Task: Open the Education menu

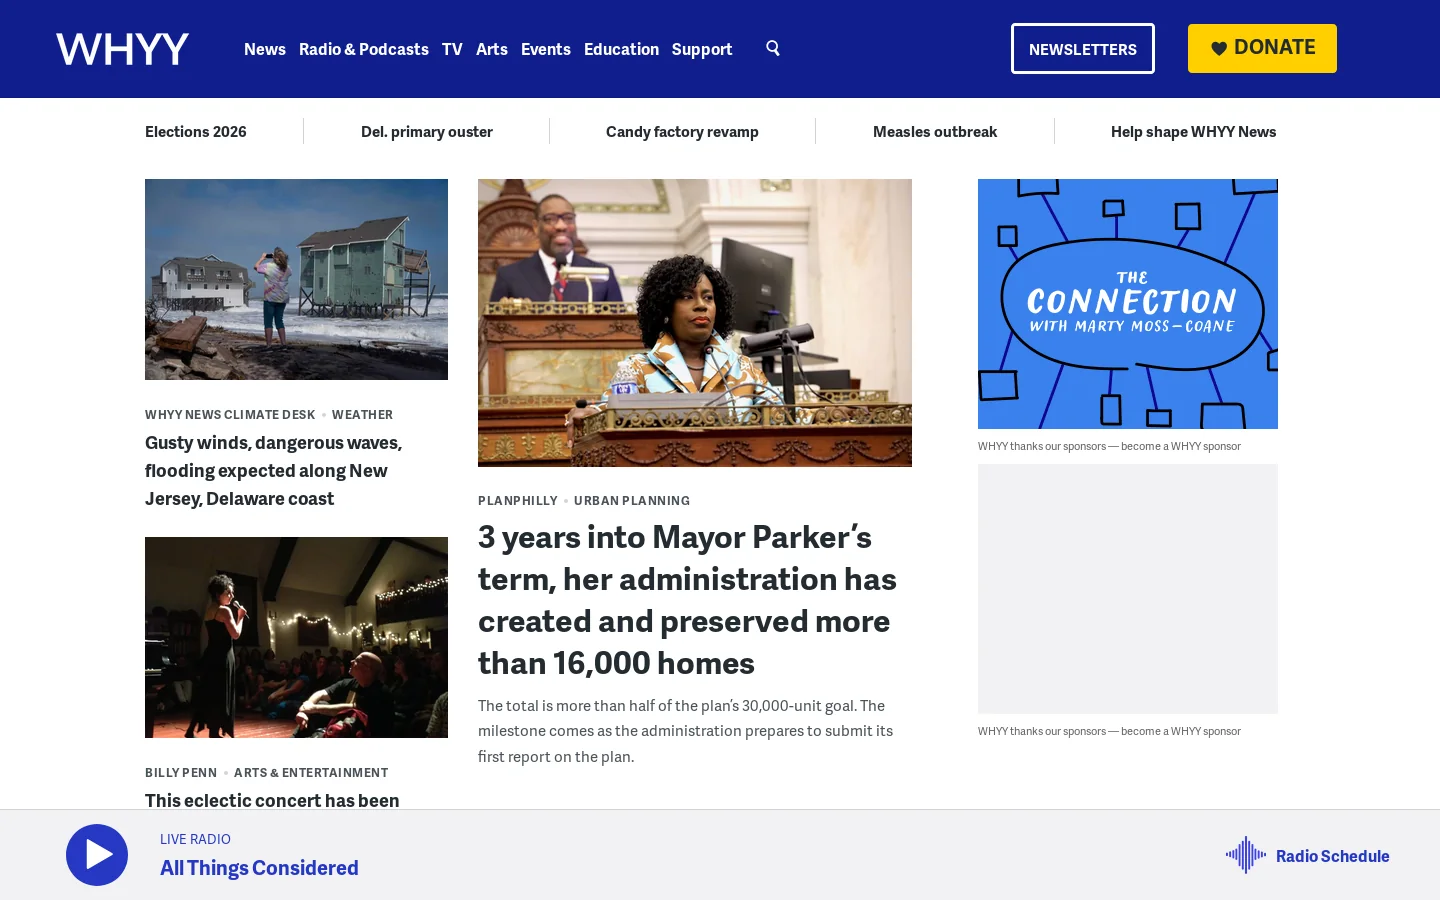Action: (x=621, y=49)
